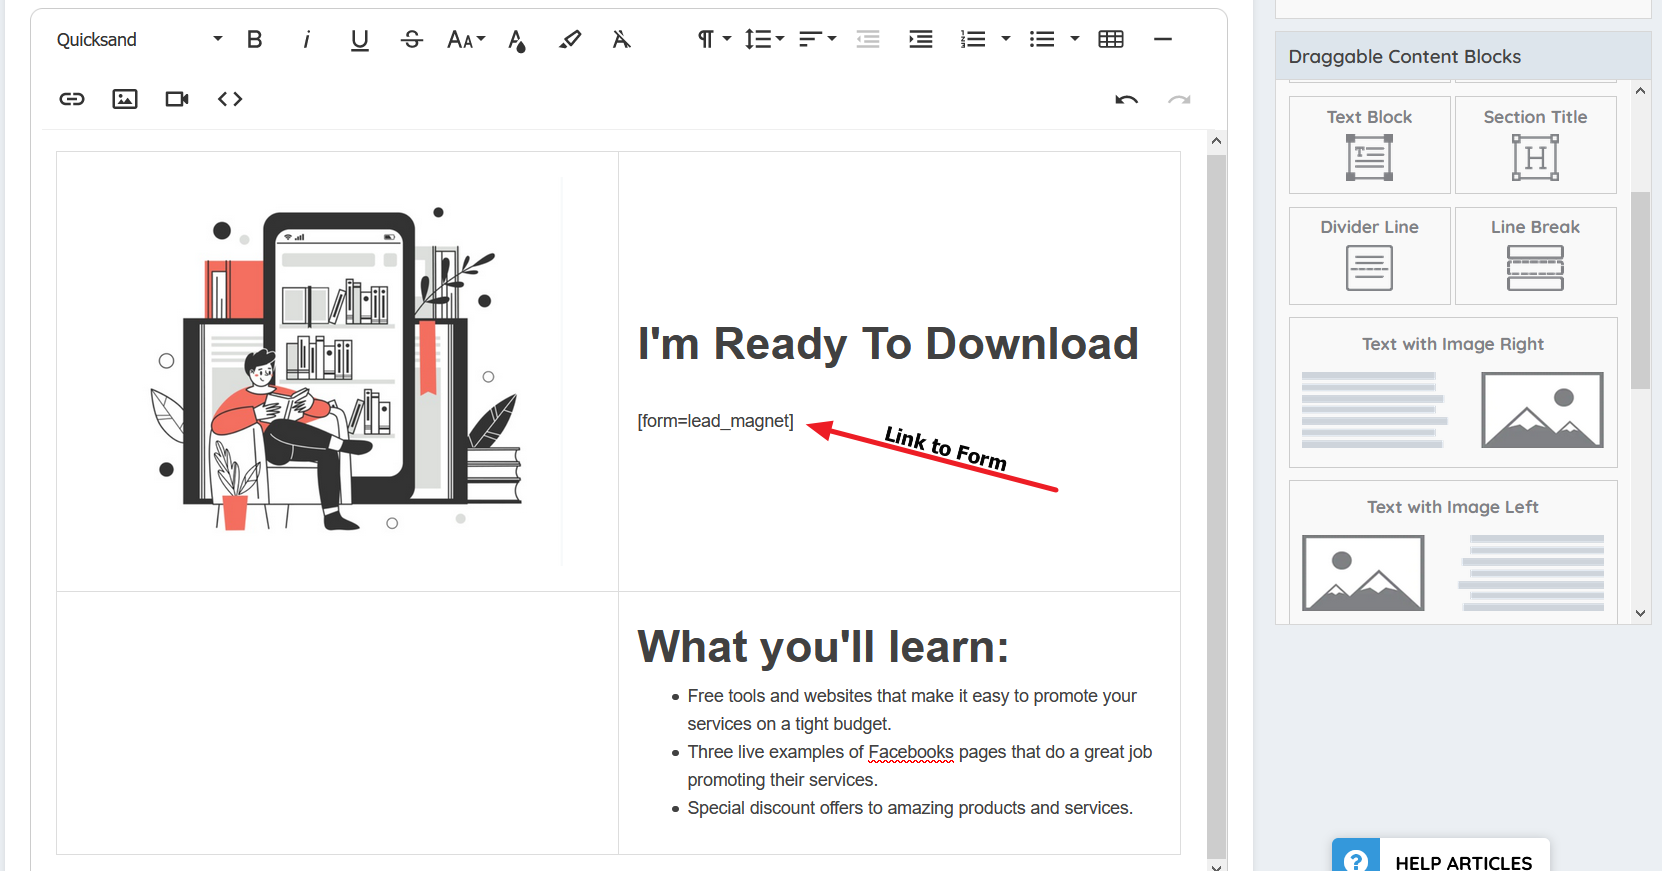Insert an image into the editor
Screen dimensions: 1662x871
click(x=125, y=99)
